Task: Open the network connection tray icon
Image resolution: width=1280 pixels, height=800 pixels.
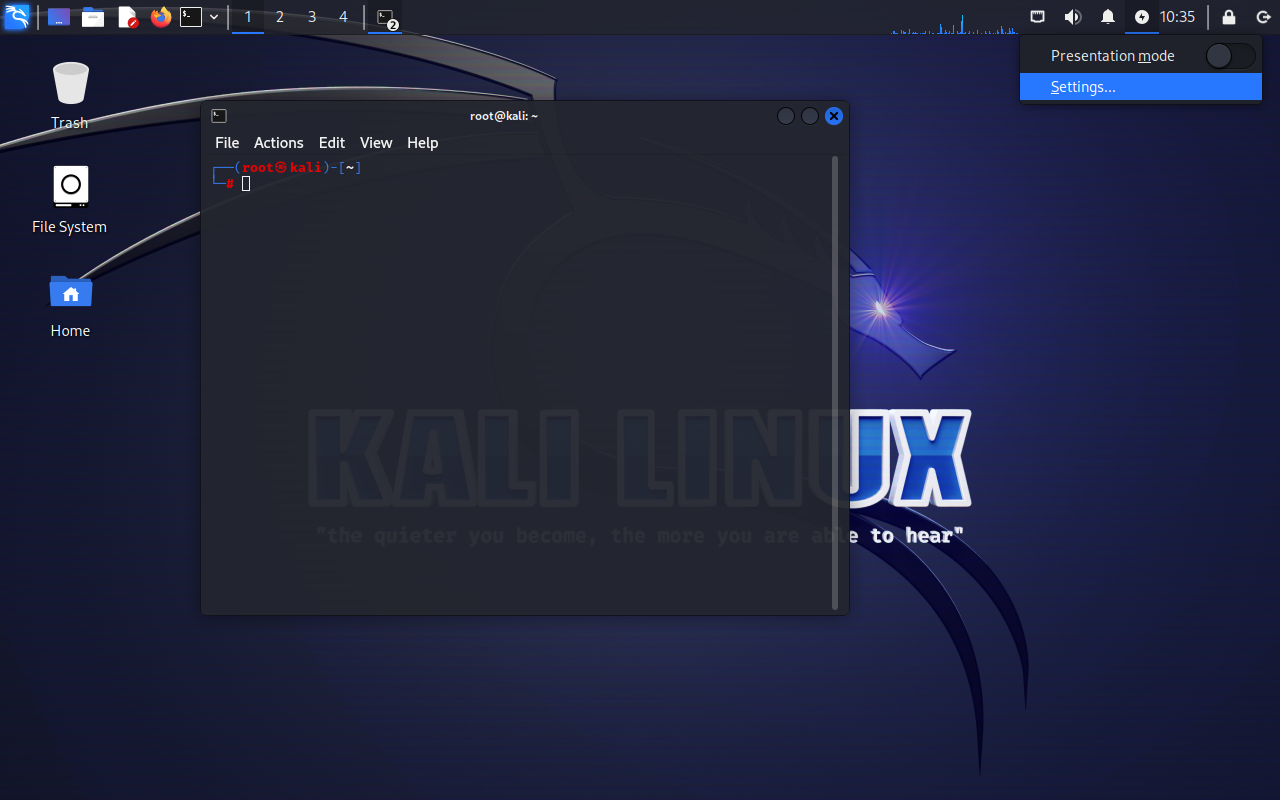Action: pos(1039,17)
